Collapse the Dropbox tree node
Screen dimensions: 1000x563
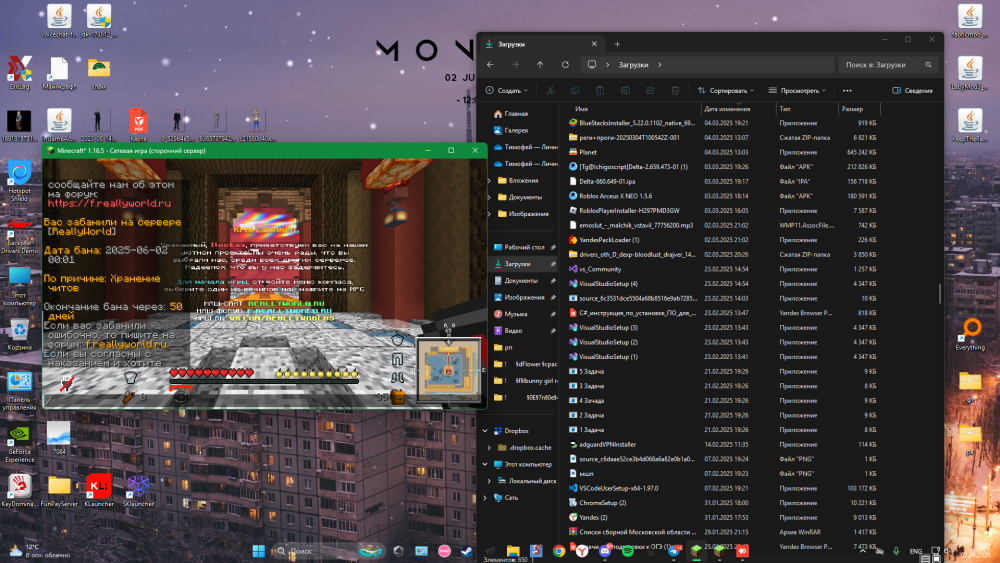click(x=485, y=431)
